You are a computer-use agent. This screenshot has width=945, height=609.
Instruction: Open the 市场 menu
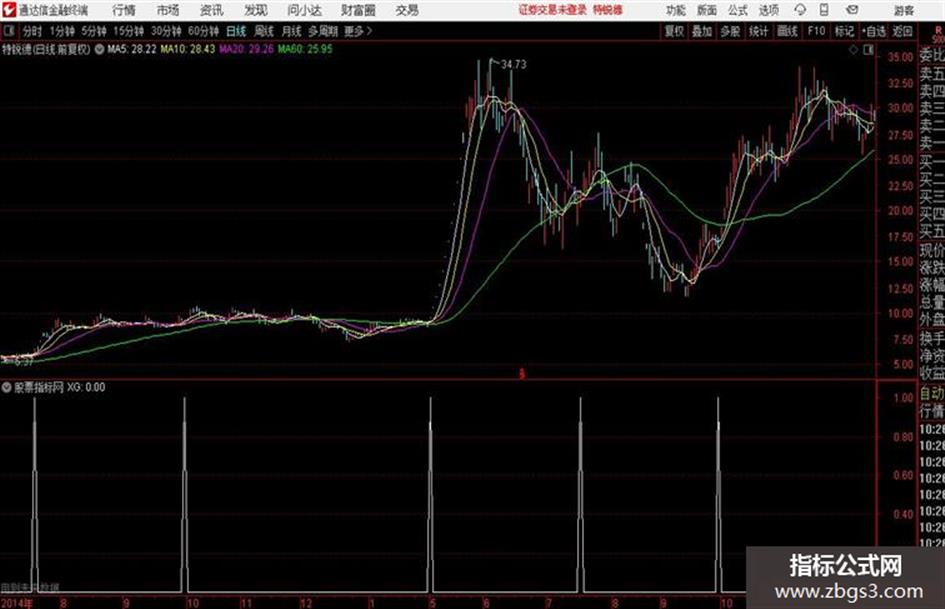tap(168, 10)
